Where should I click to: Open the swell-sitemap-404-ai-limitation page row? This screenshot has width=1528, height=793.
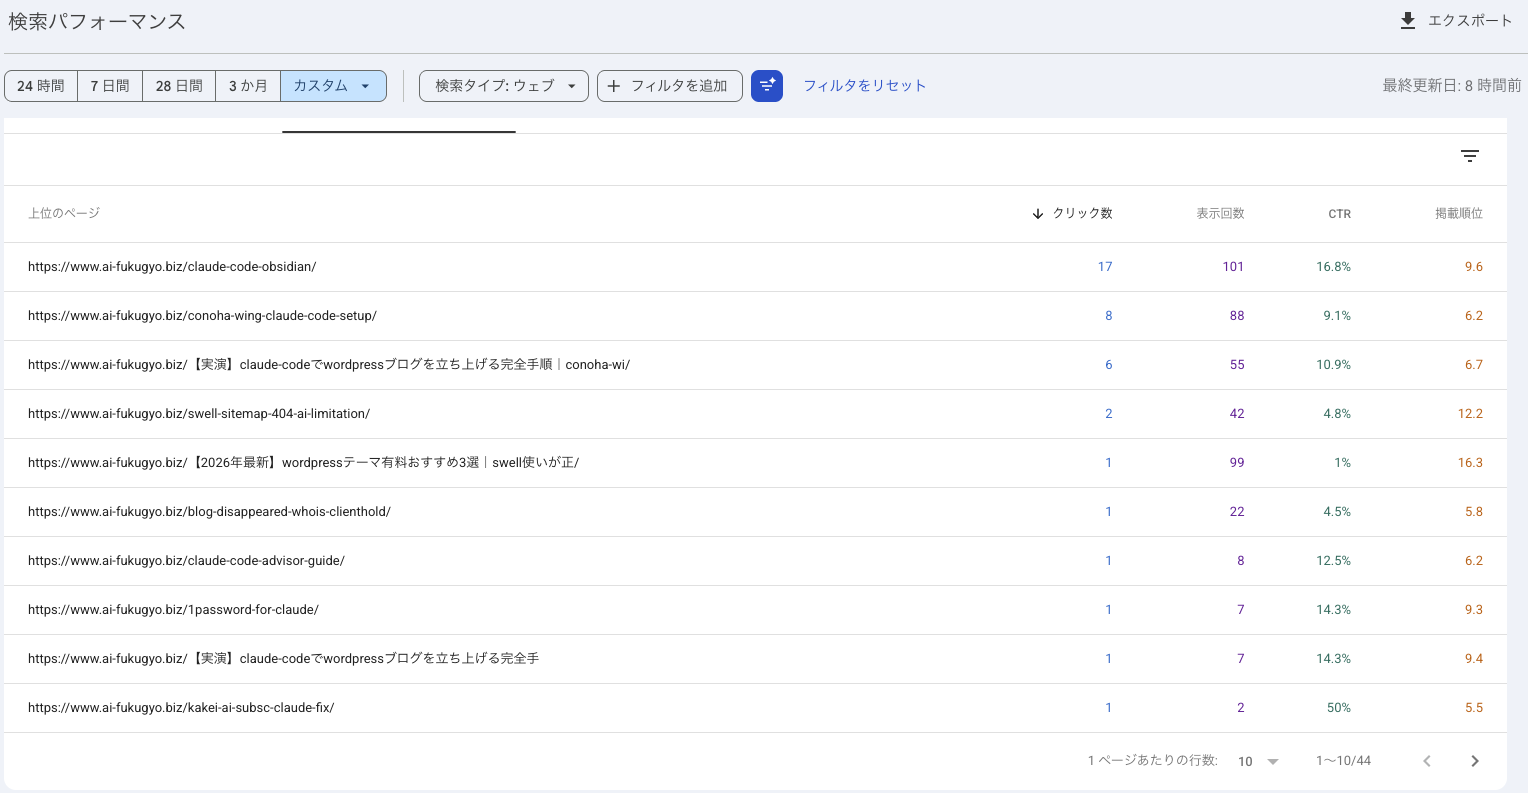[755, 414]
